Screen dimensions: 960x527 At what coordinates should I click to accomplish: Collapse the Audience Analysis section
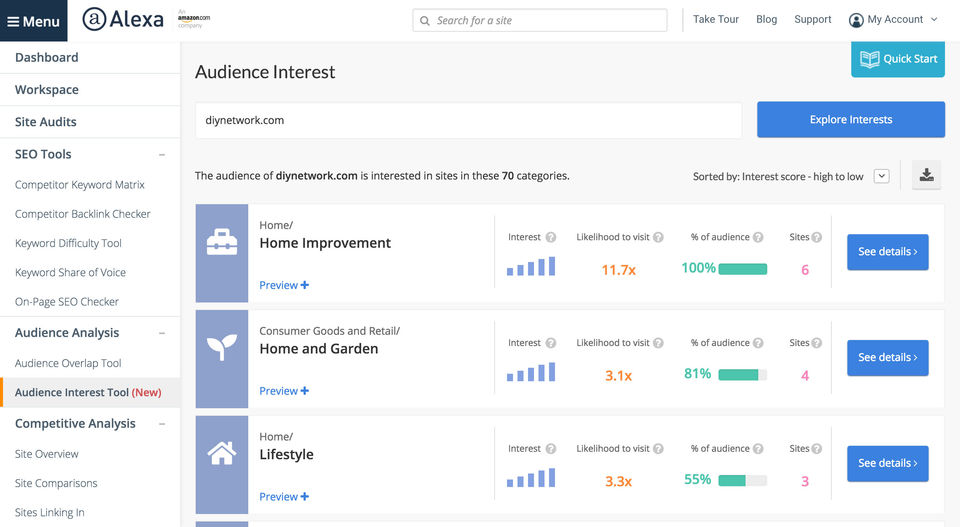tap(162, 333)
